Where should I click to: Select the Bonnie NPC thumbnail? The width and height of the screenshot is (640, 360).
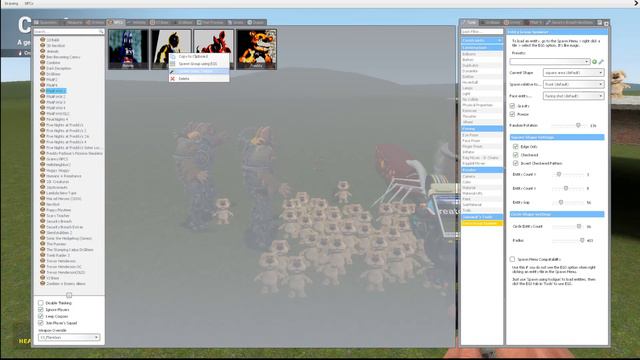click(x=128, y=49)
